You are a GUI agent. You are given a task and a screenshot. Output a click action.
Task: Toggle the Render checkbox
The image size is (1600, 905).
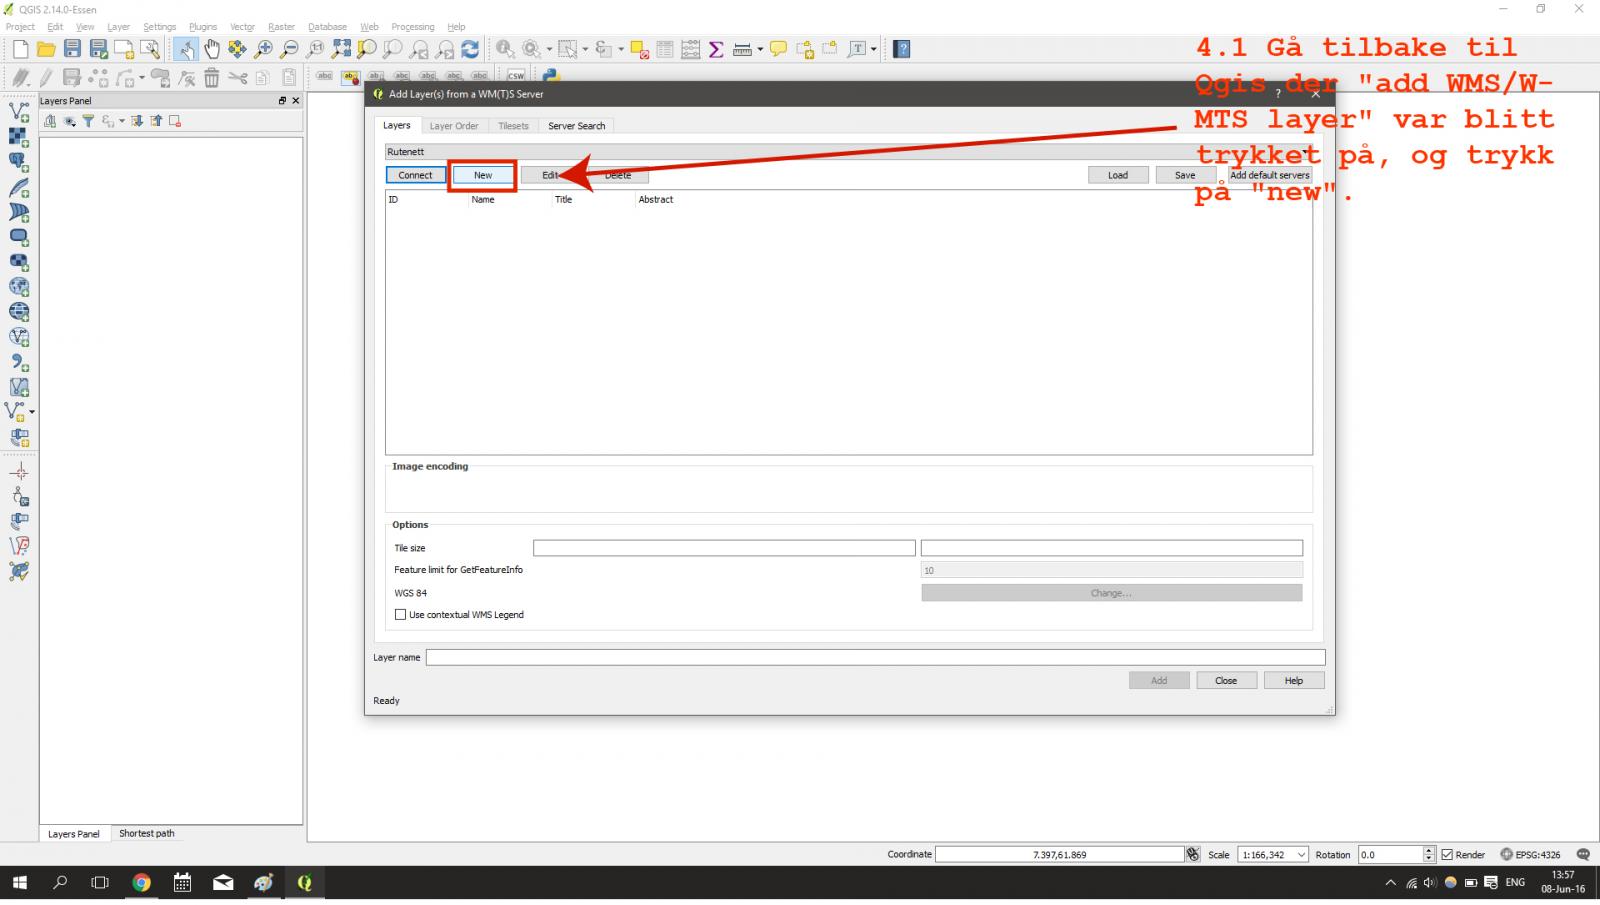tap(1447, 855)
